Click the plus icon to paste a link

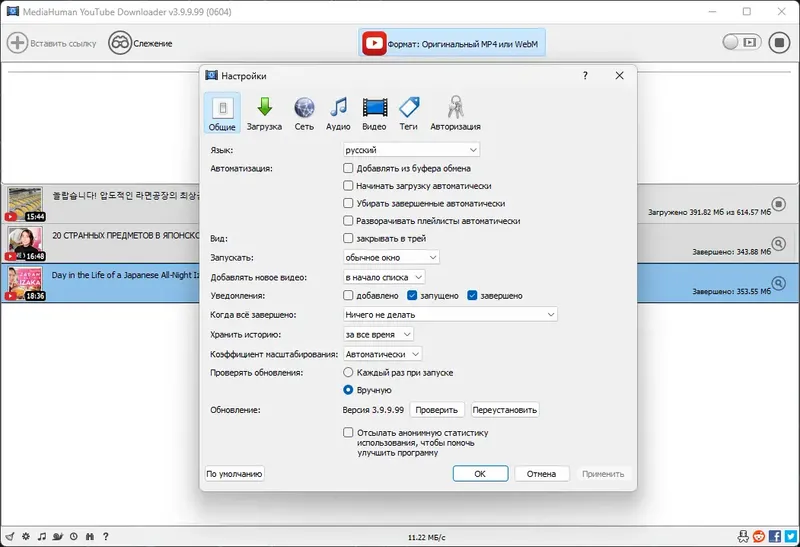point(17,43)
